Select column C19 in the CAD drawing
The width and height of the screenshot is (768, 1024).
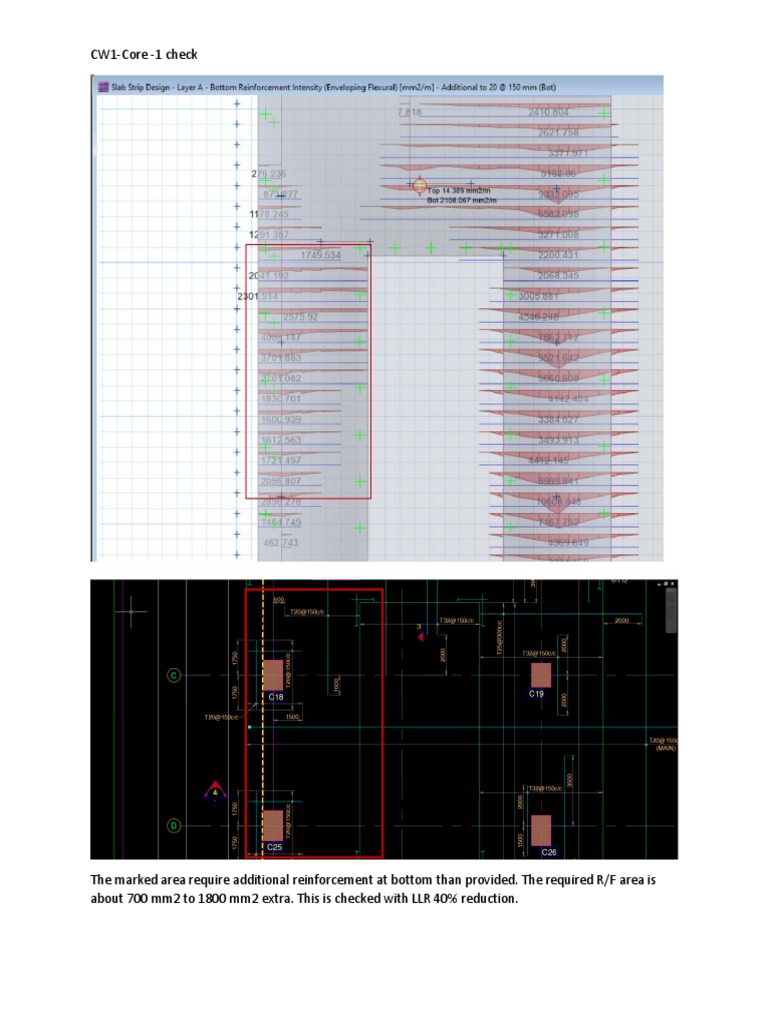[541, 675]
